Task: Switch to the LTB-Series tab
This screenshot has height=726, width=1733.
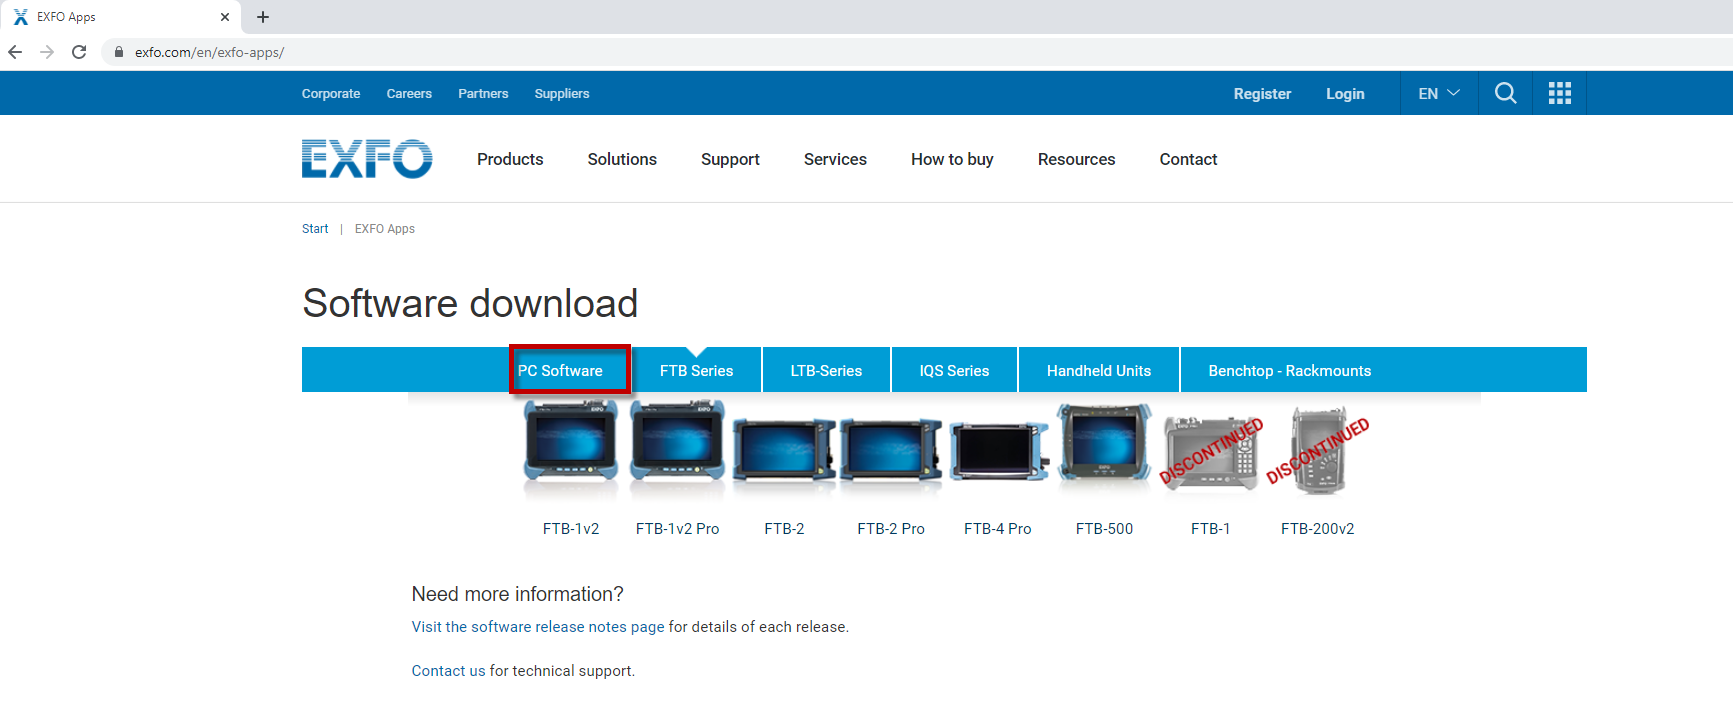Action: [x=826, y=370]
